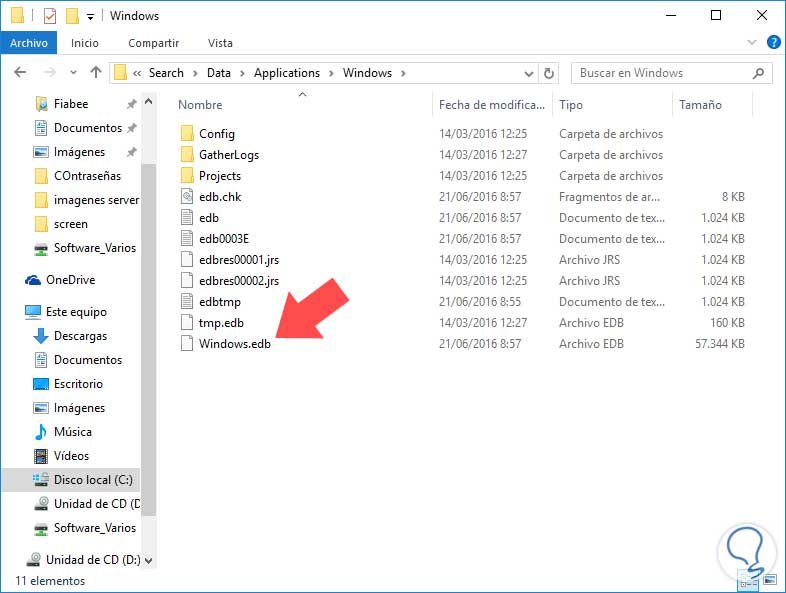Select the GatherLogs folder icon
Image resolution: width=786 pixels, height=593 pixels.
186,155
